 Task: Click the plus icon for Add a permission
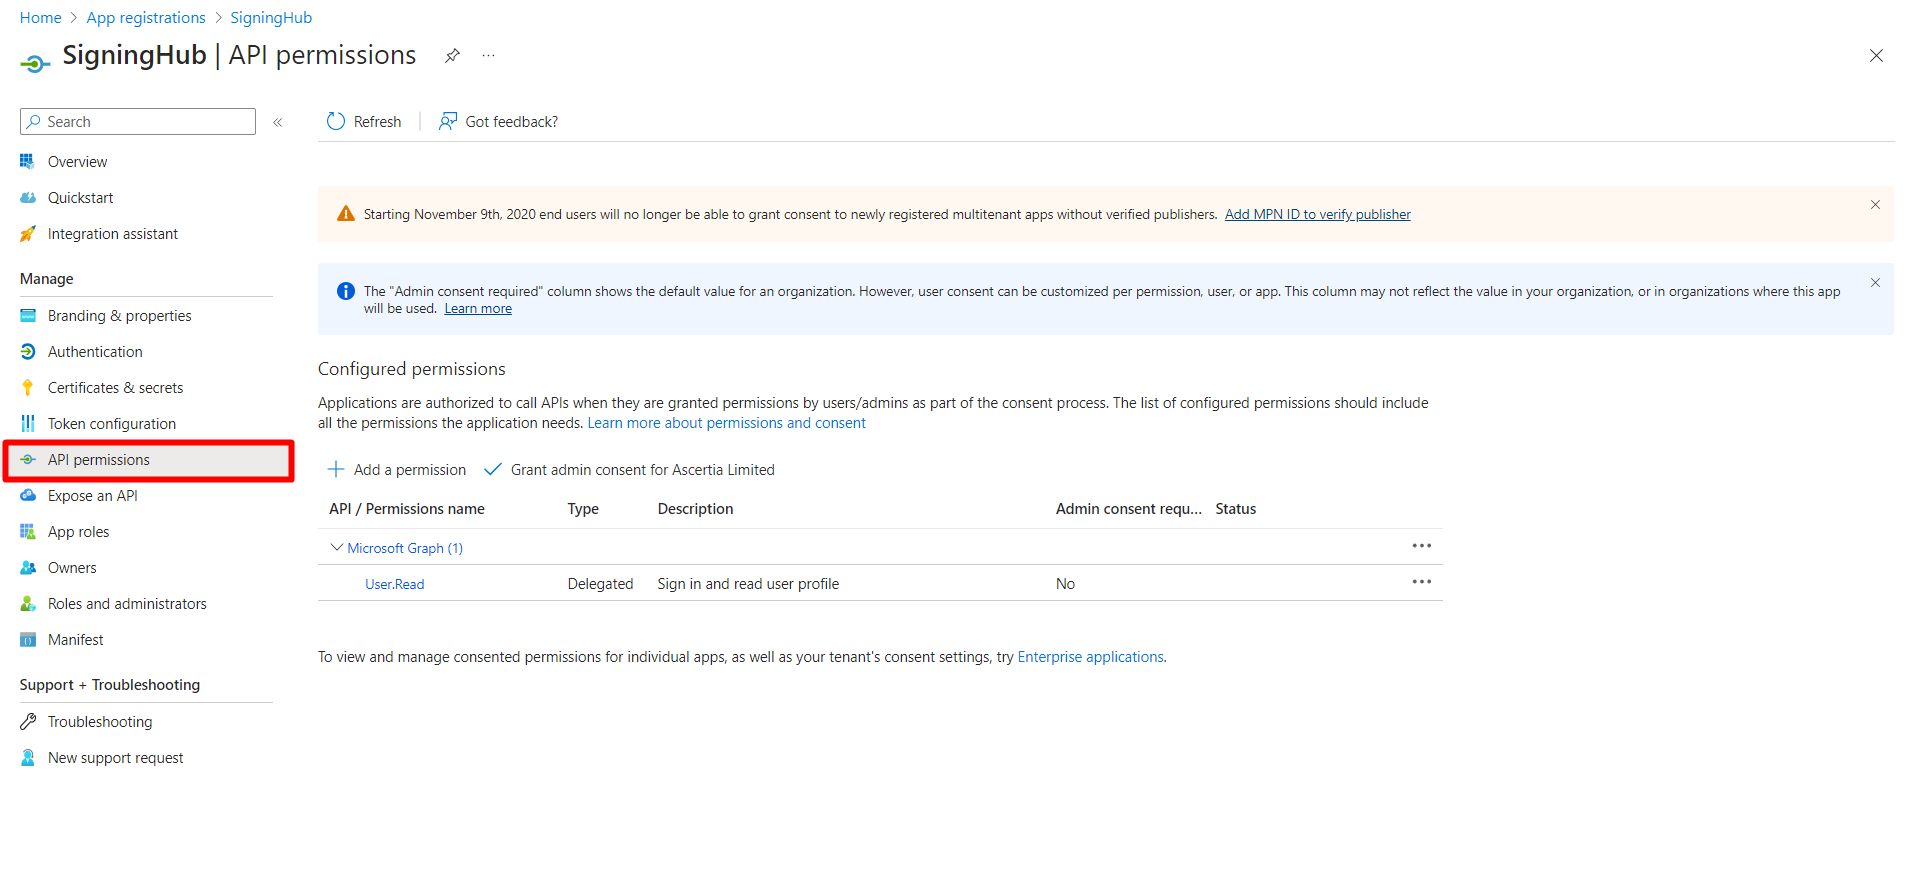[x=336, y=469]
